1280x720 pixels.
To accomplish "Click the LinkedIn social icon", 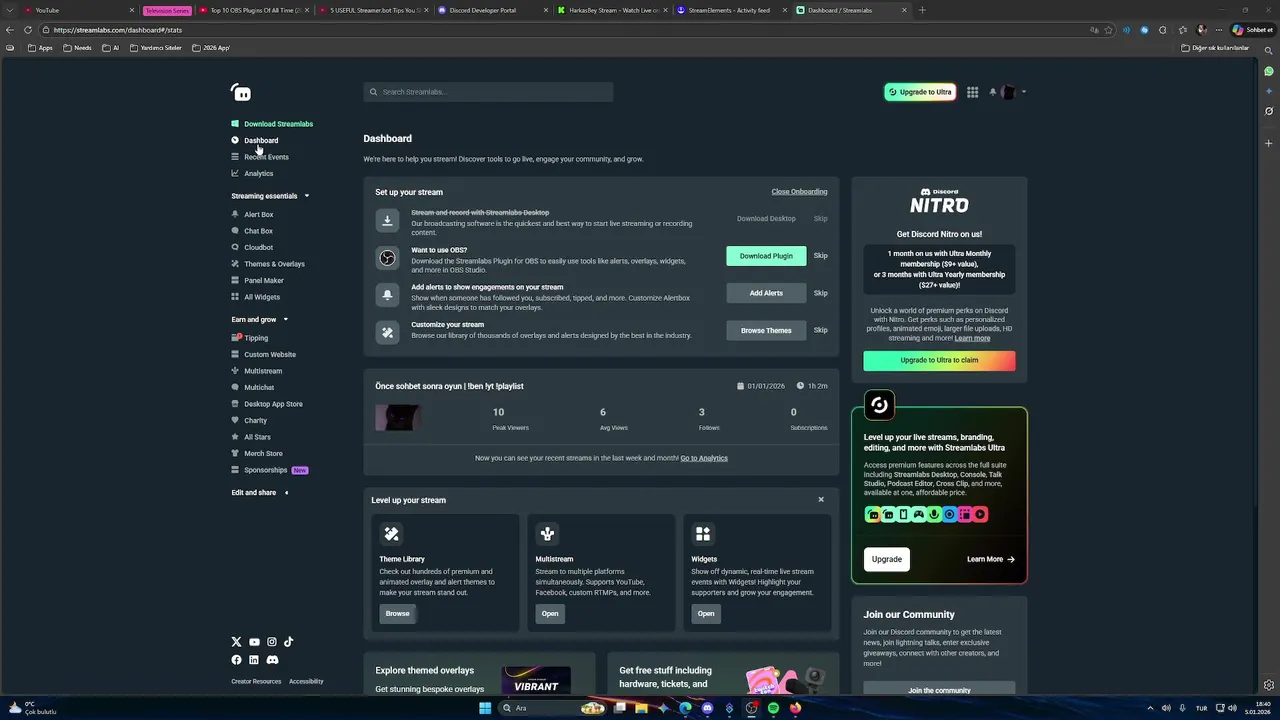I will [254, 660].
